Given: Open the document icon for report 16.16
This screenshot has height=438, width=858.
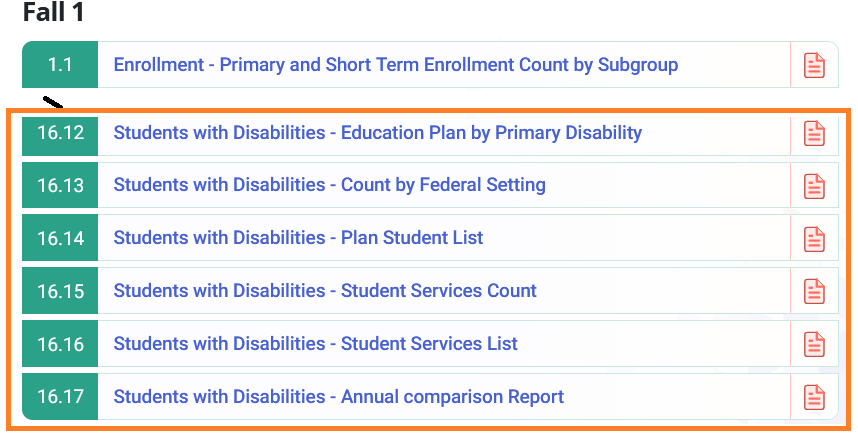Looking at the screenshot, I should [x=814, y=344].
